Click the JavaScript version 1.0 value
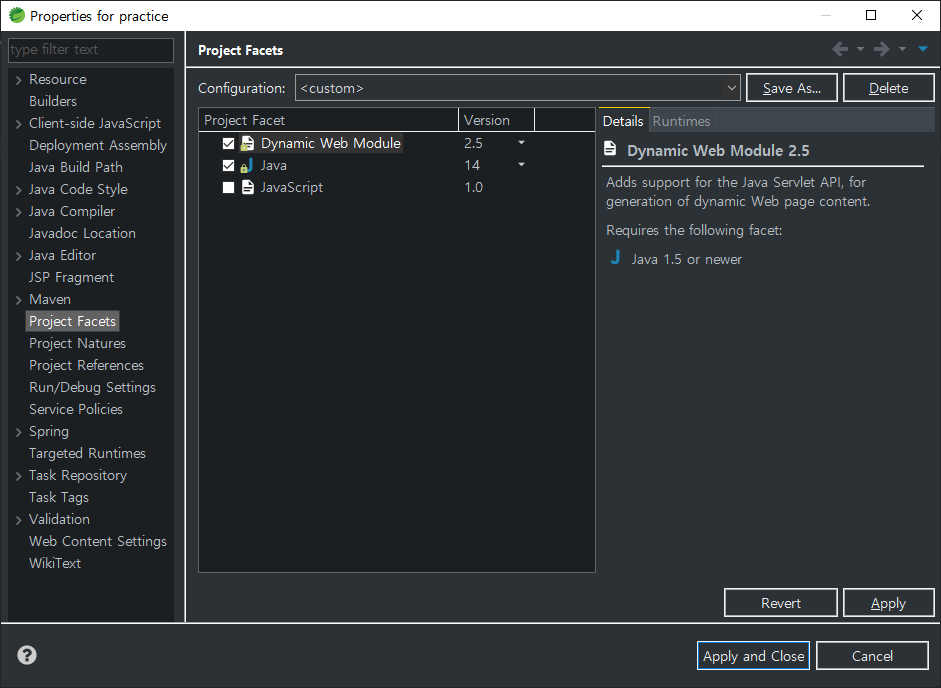The image size is (941, 688). (474, 187)
